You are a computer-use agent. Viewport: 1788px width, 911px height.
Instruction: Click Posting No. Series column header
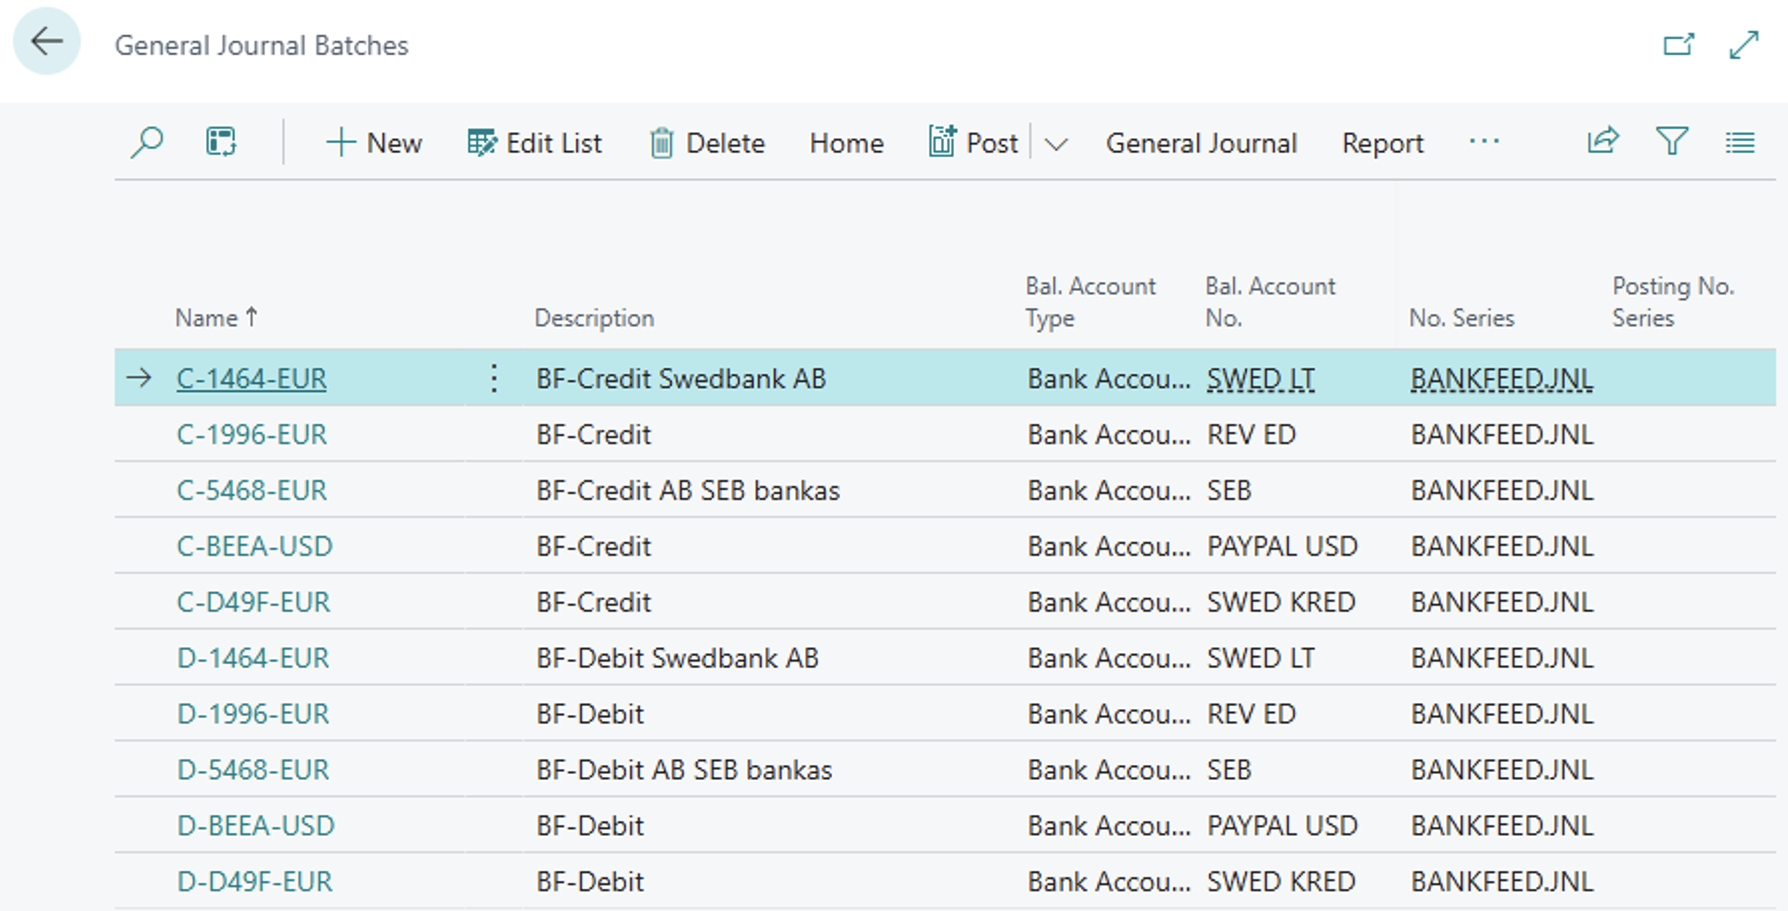click(x=1673, y=302)
